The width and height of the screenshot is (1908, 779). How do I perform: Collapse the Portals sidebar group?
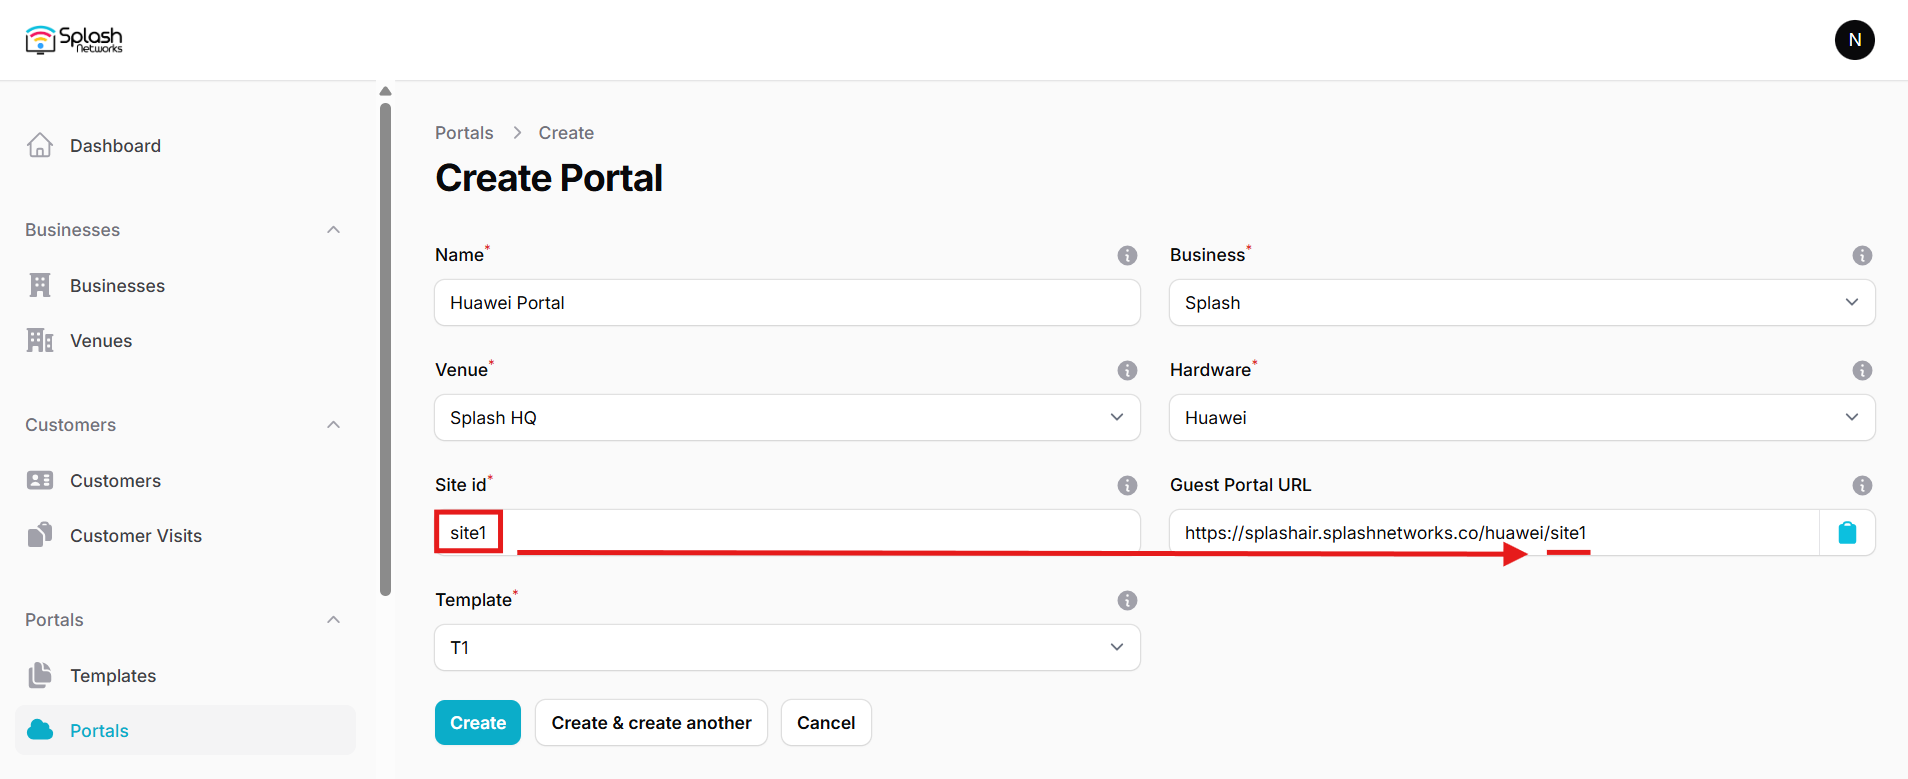334,620
